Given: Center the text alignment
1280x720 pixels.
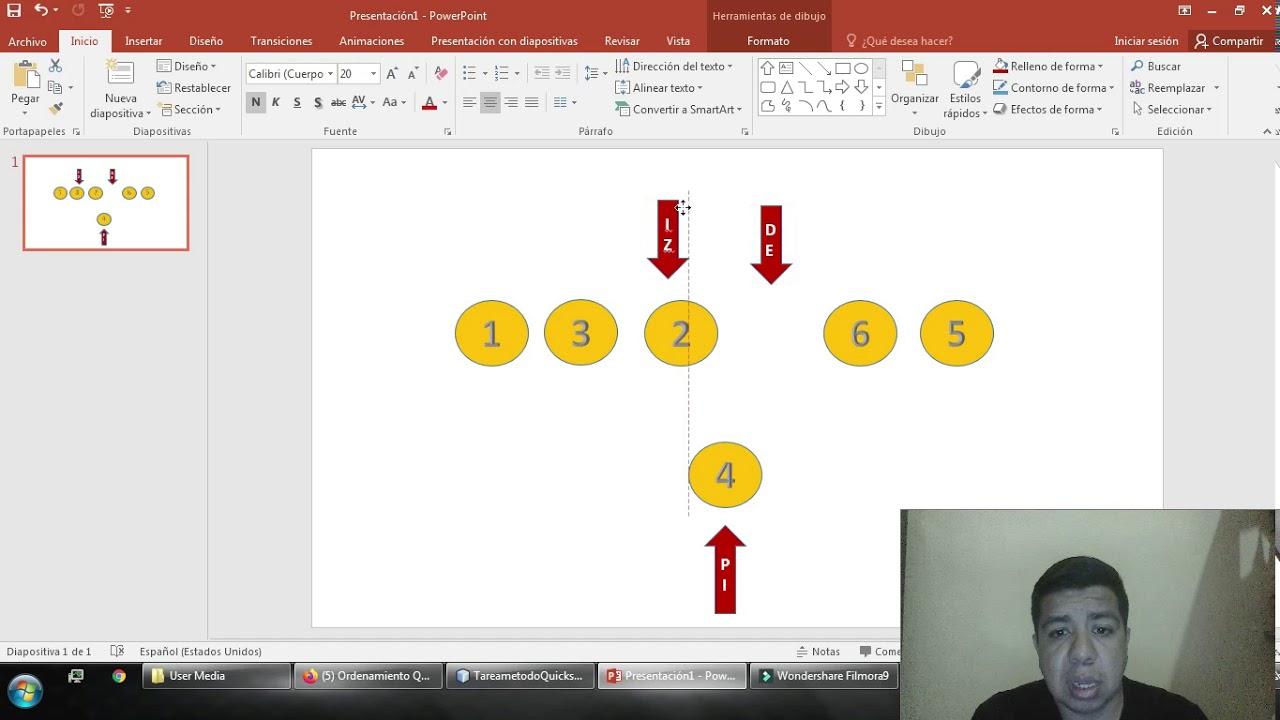Looking at the screenshot, I should [x=490, y=102].
